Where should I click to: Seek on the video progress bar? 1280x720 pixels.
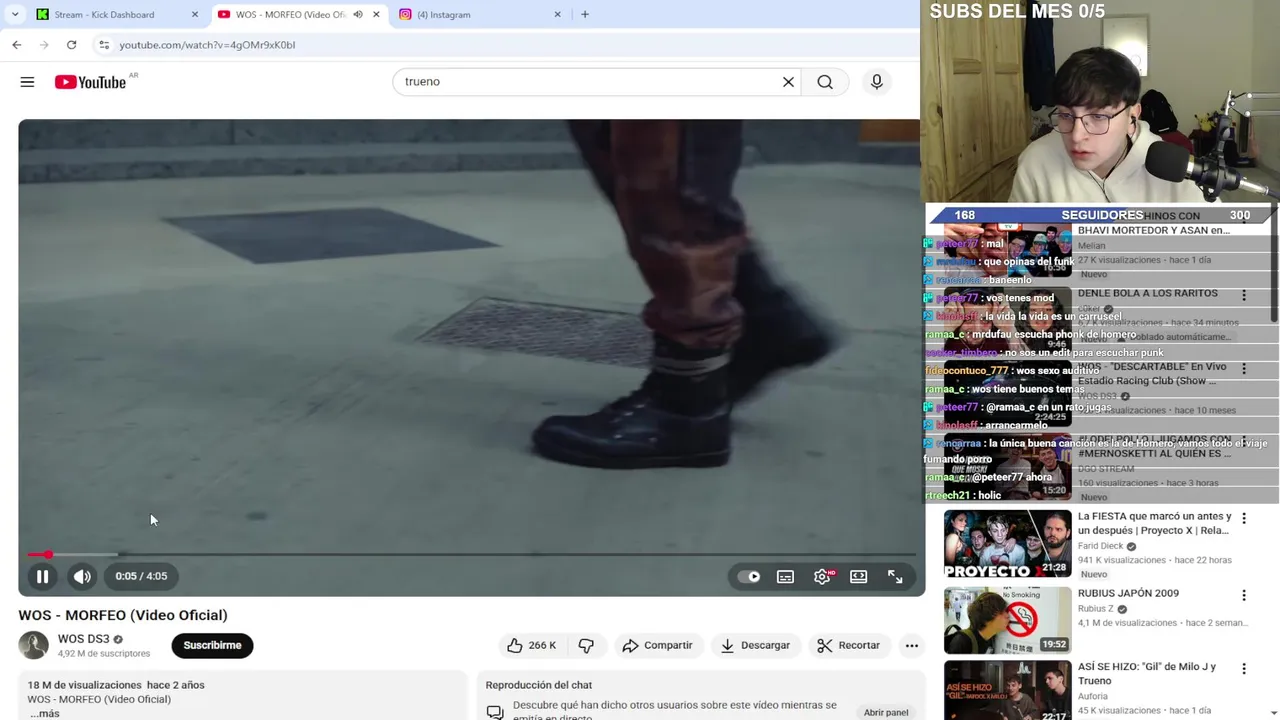(470, 554)
